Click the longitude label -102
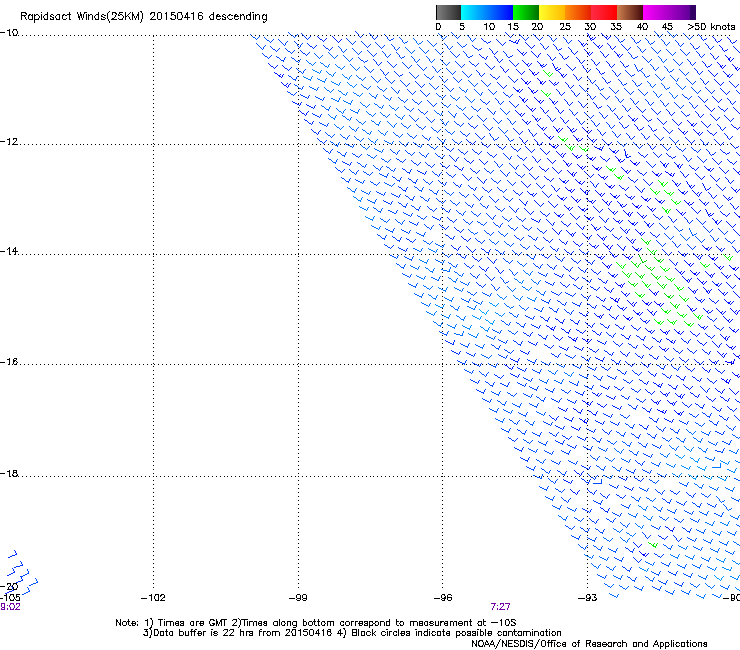 153,598
